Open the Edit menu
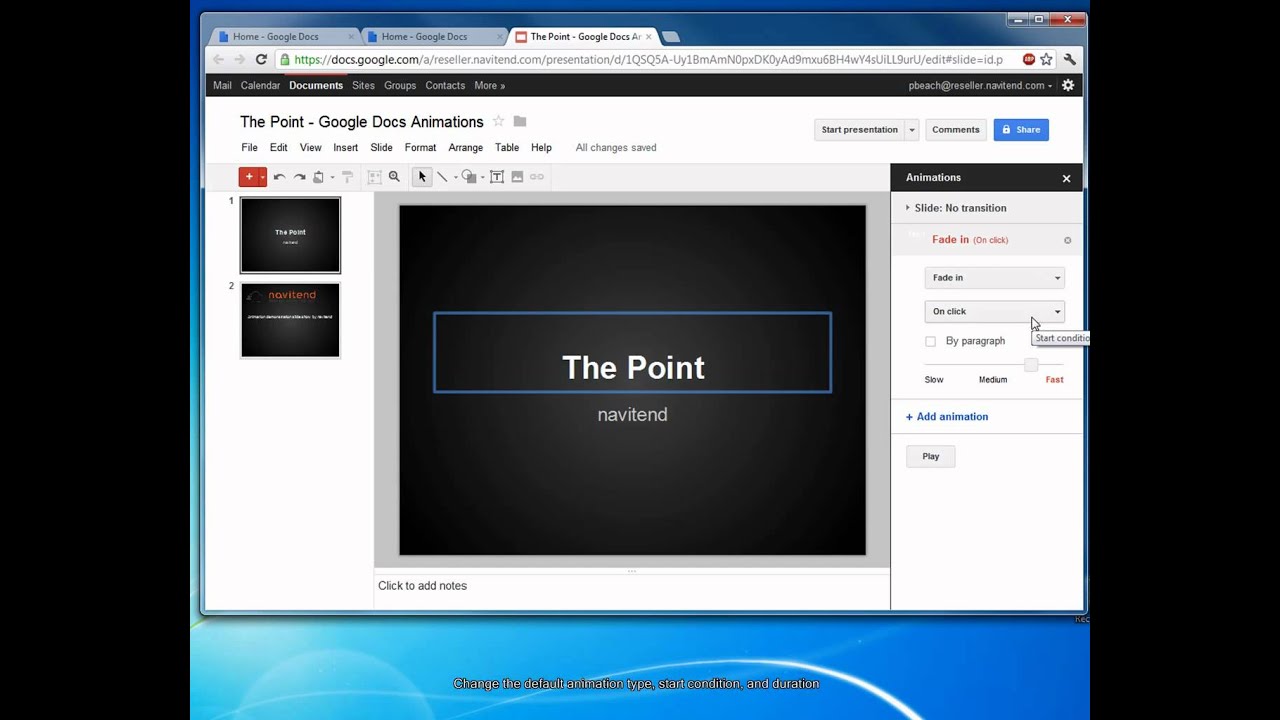 click(278, 147)
